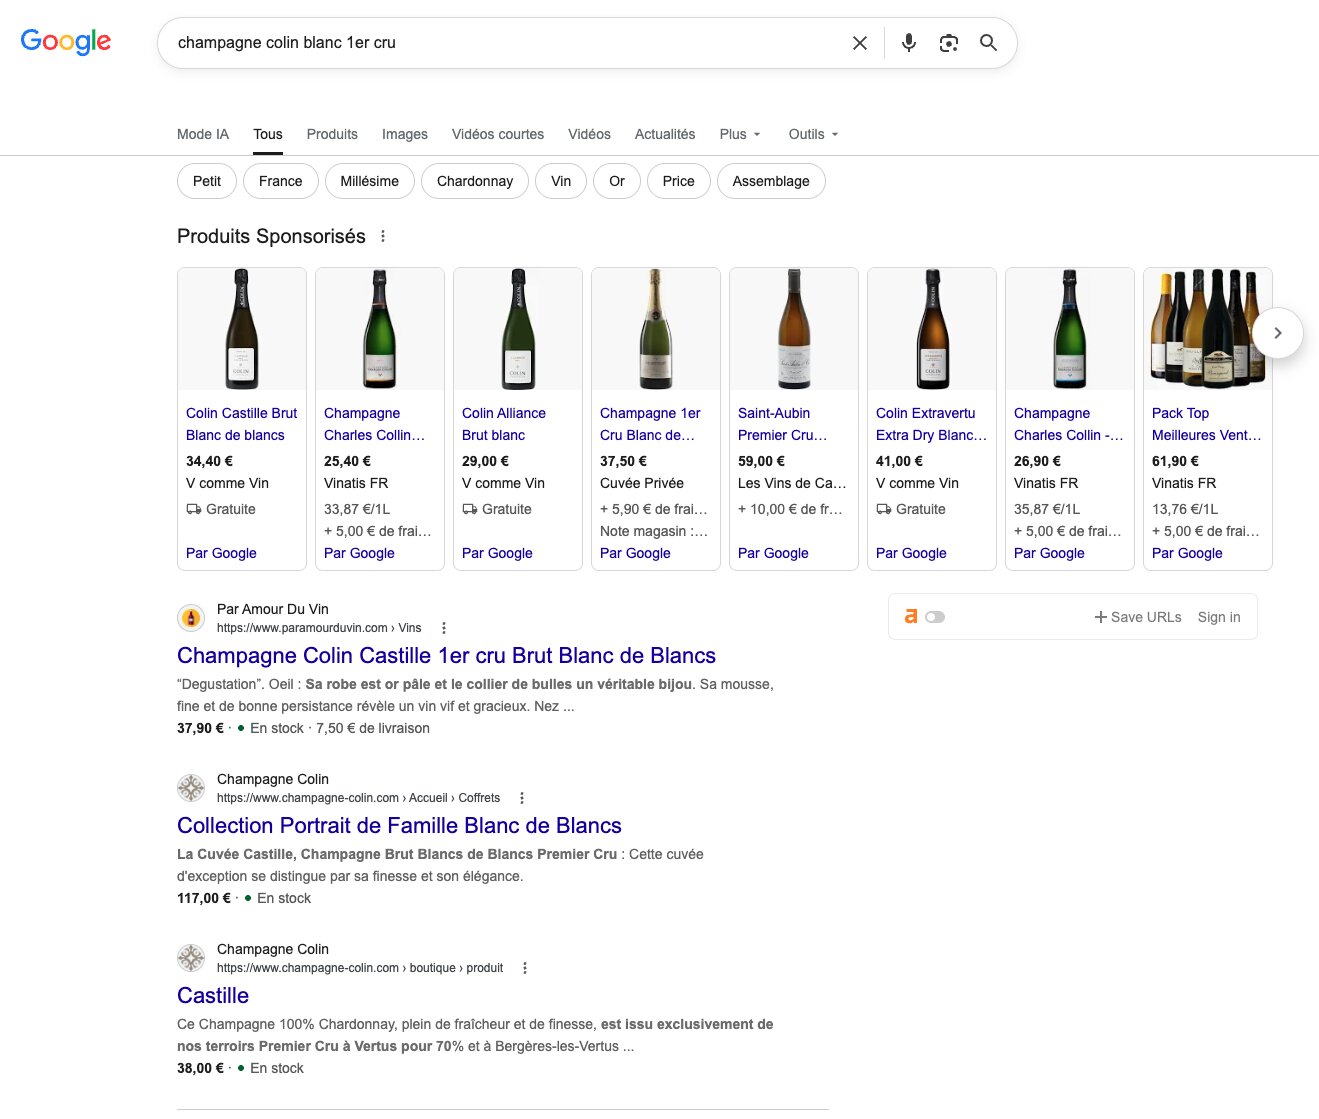
Task: Click Save URLs in the extension bar
Action: click(1138, 617)
